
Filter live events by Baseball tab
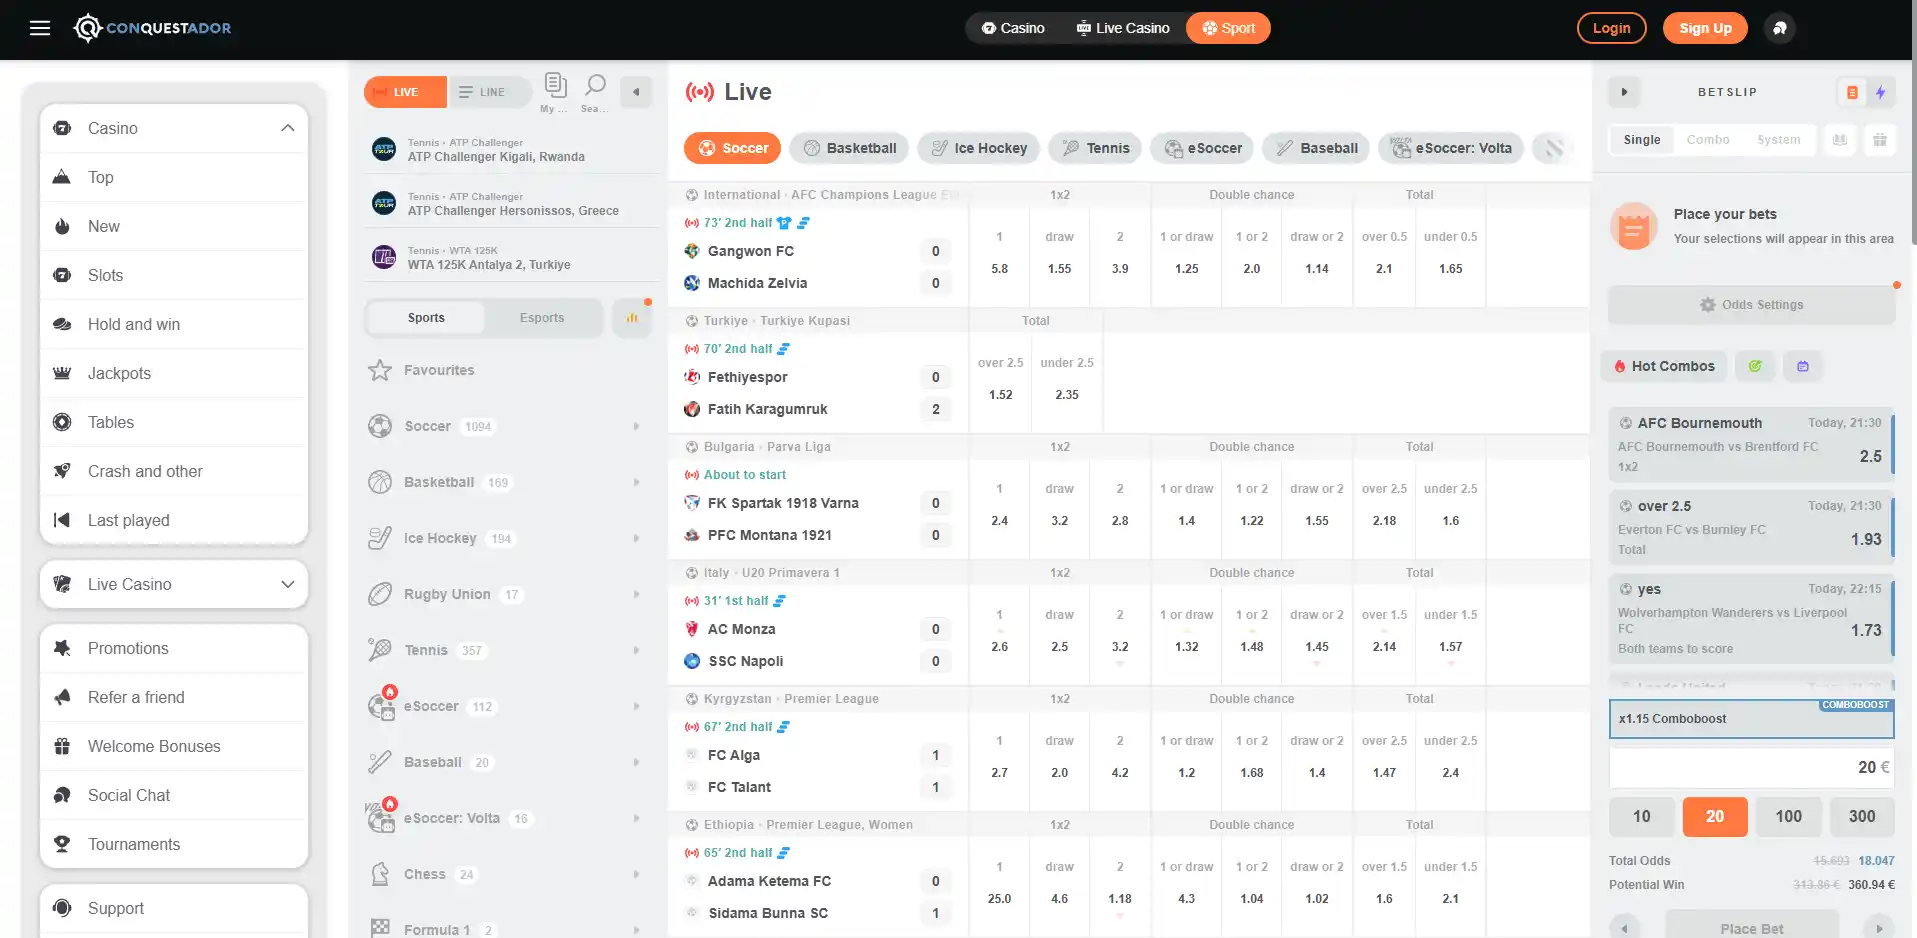pyautogui.click(x=1316, y=148)
